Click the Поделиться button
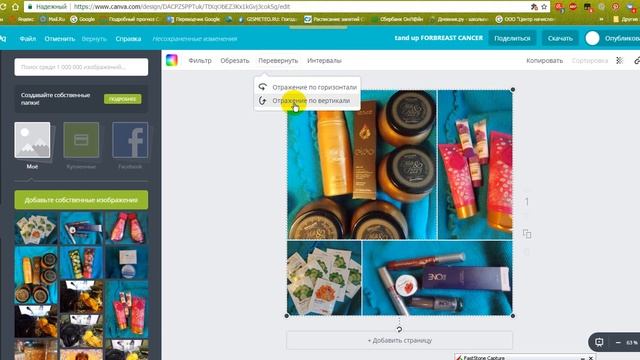 click(x=512, y=38)
